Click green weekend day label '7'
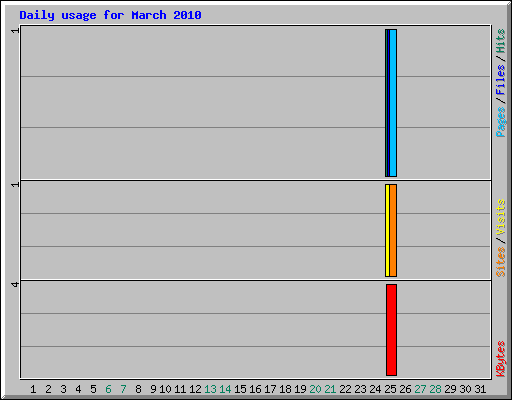Viewport: 512px width, 400px height. click(123, 389)
